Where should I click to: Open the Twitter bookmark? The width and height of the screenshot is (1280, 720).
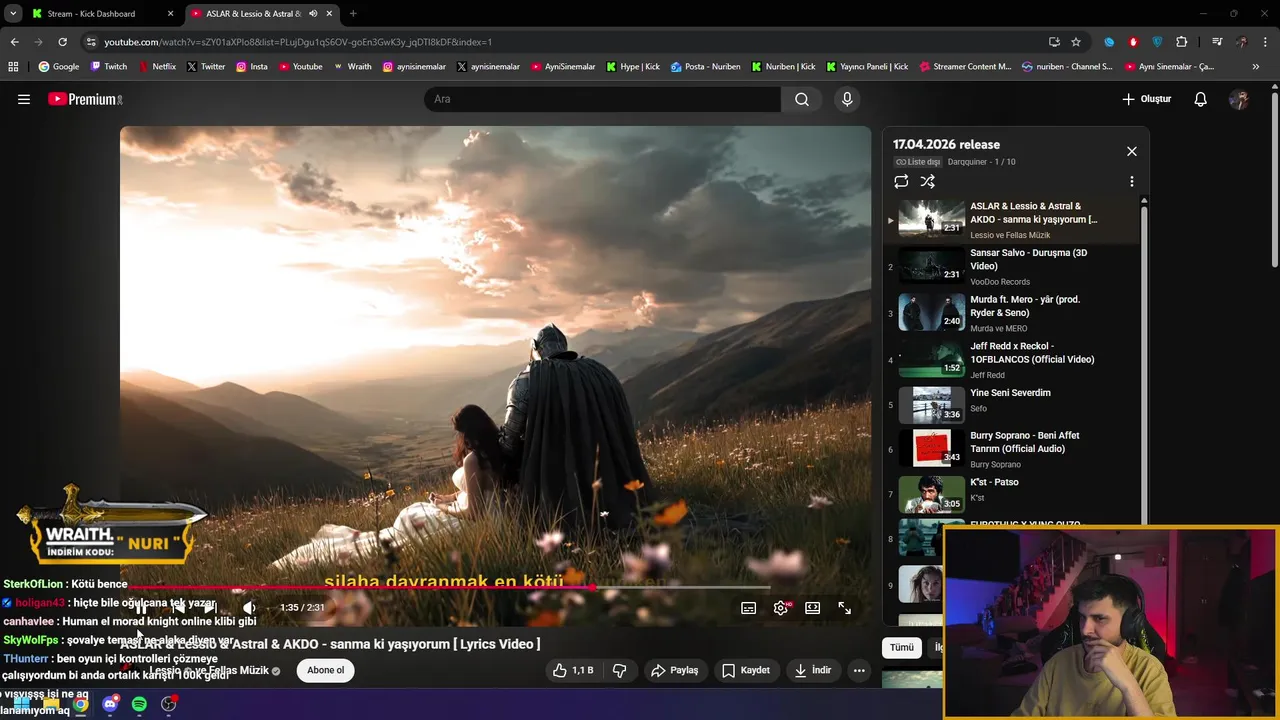pyautogui.click(x=206, y=67)
